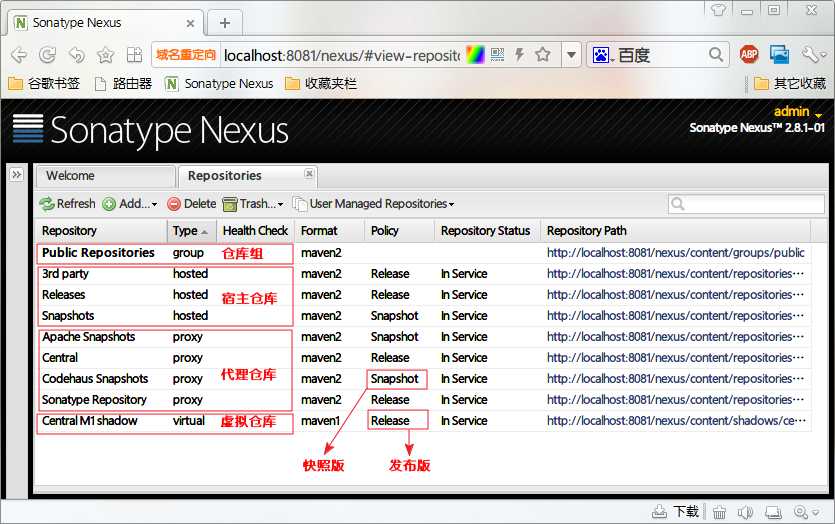Click the magnifier in the Baidu search box

coord(716,54)
